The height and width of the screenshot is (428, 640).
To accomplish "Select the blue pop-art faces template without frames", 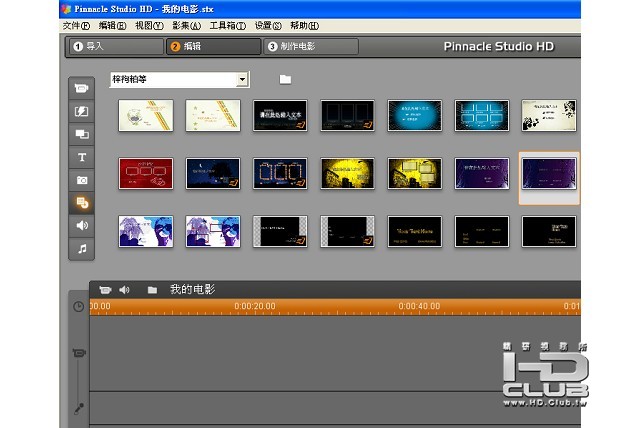I will [146, 231].
